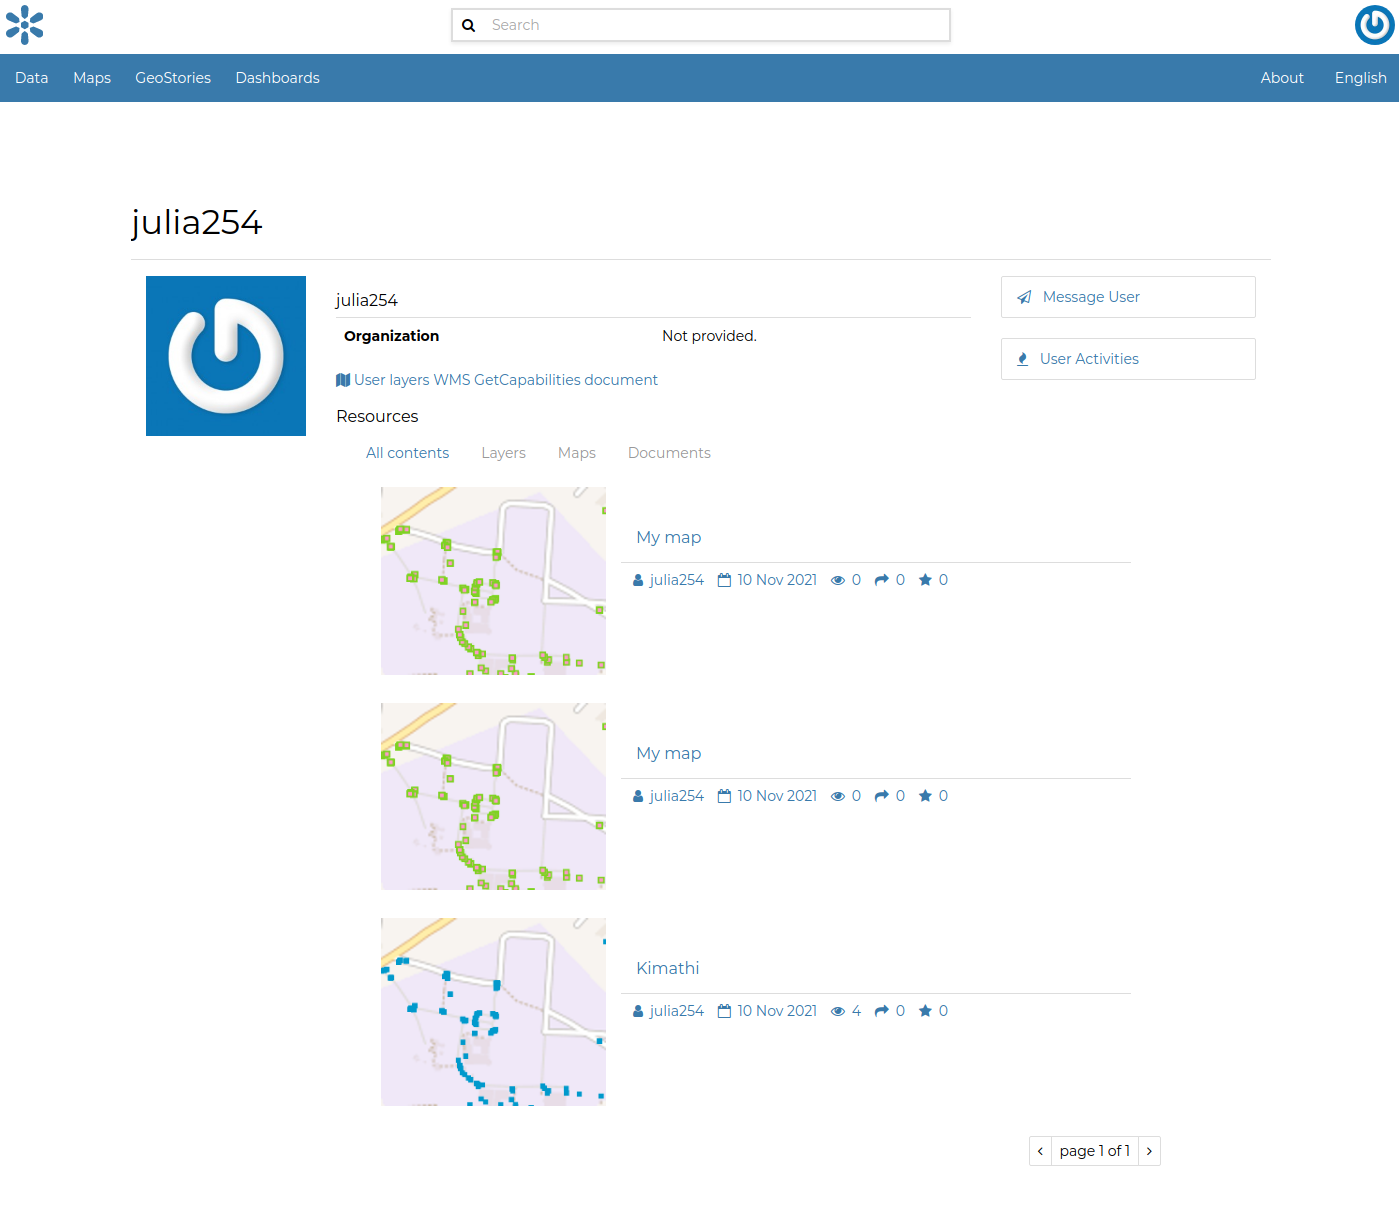This screenshot has width=1399, height=1231.
Task: Click the Message User button
Action: [1127, 297]
